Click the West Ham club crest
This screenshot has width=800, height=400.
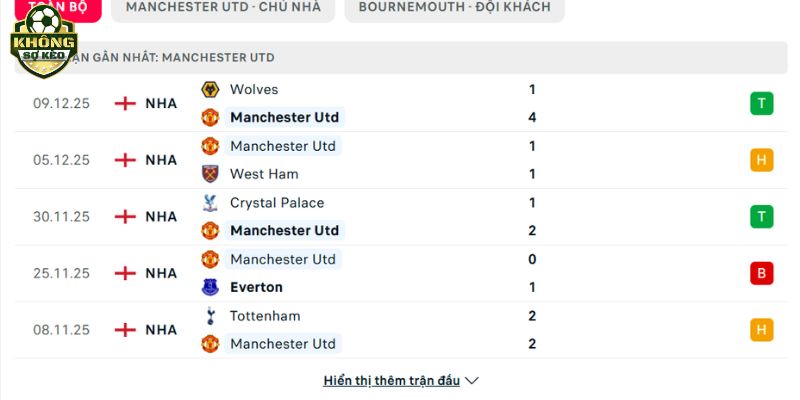click(x=210, y=174)
